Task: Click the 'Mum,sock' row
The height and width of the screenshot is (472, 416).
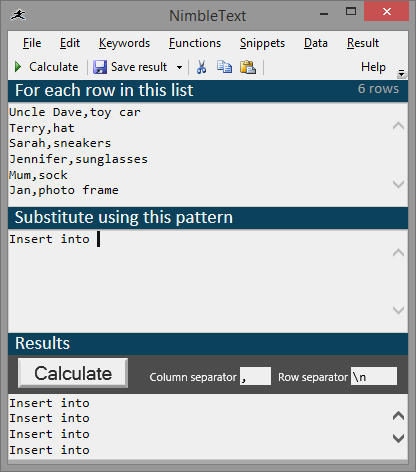Action: pos(38,175)
